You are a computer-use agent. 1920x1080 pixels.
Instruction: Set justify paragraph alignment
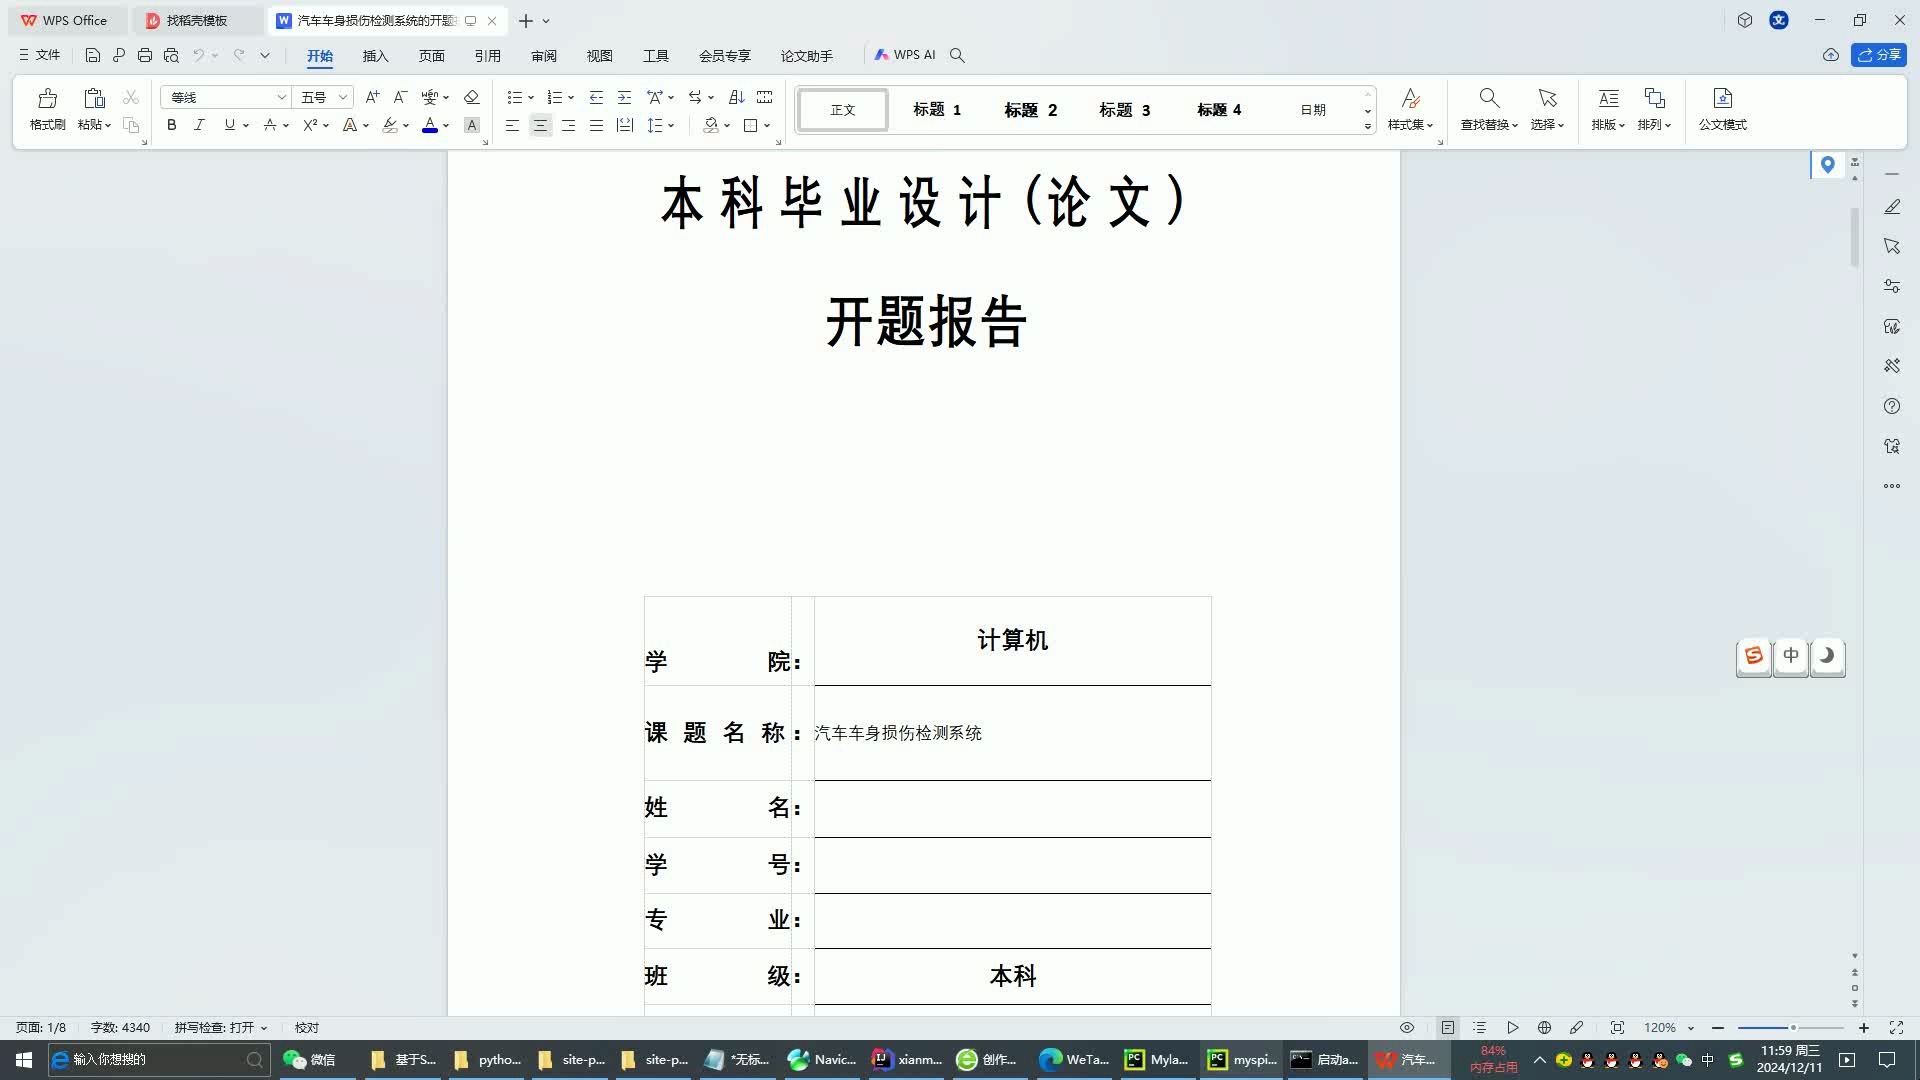[596, 125]
